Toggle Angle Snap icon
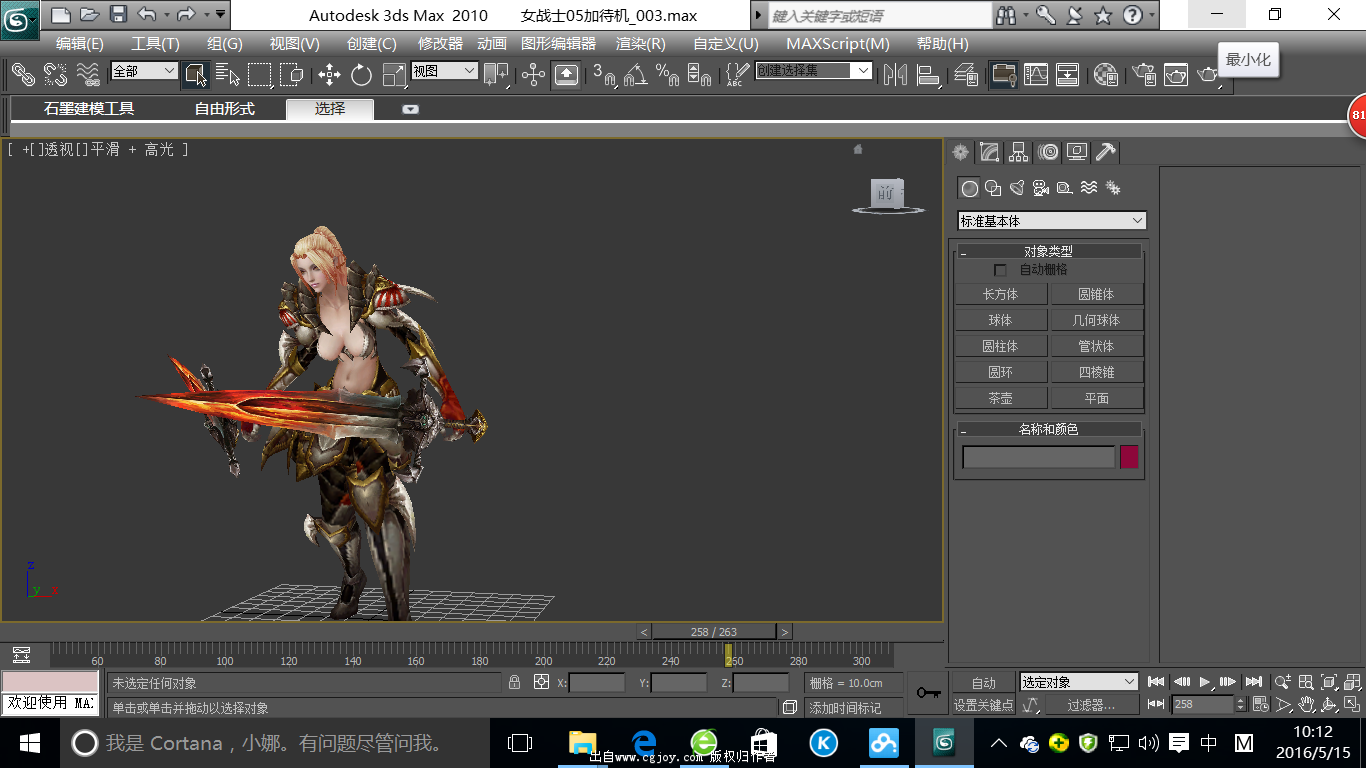The image size is (1366, 768). point(635,74)
